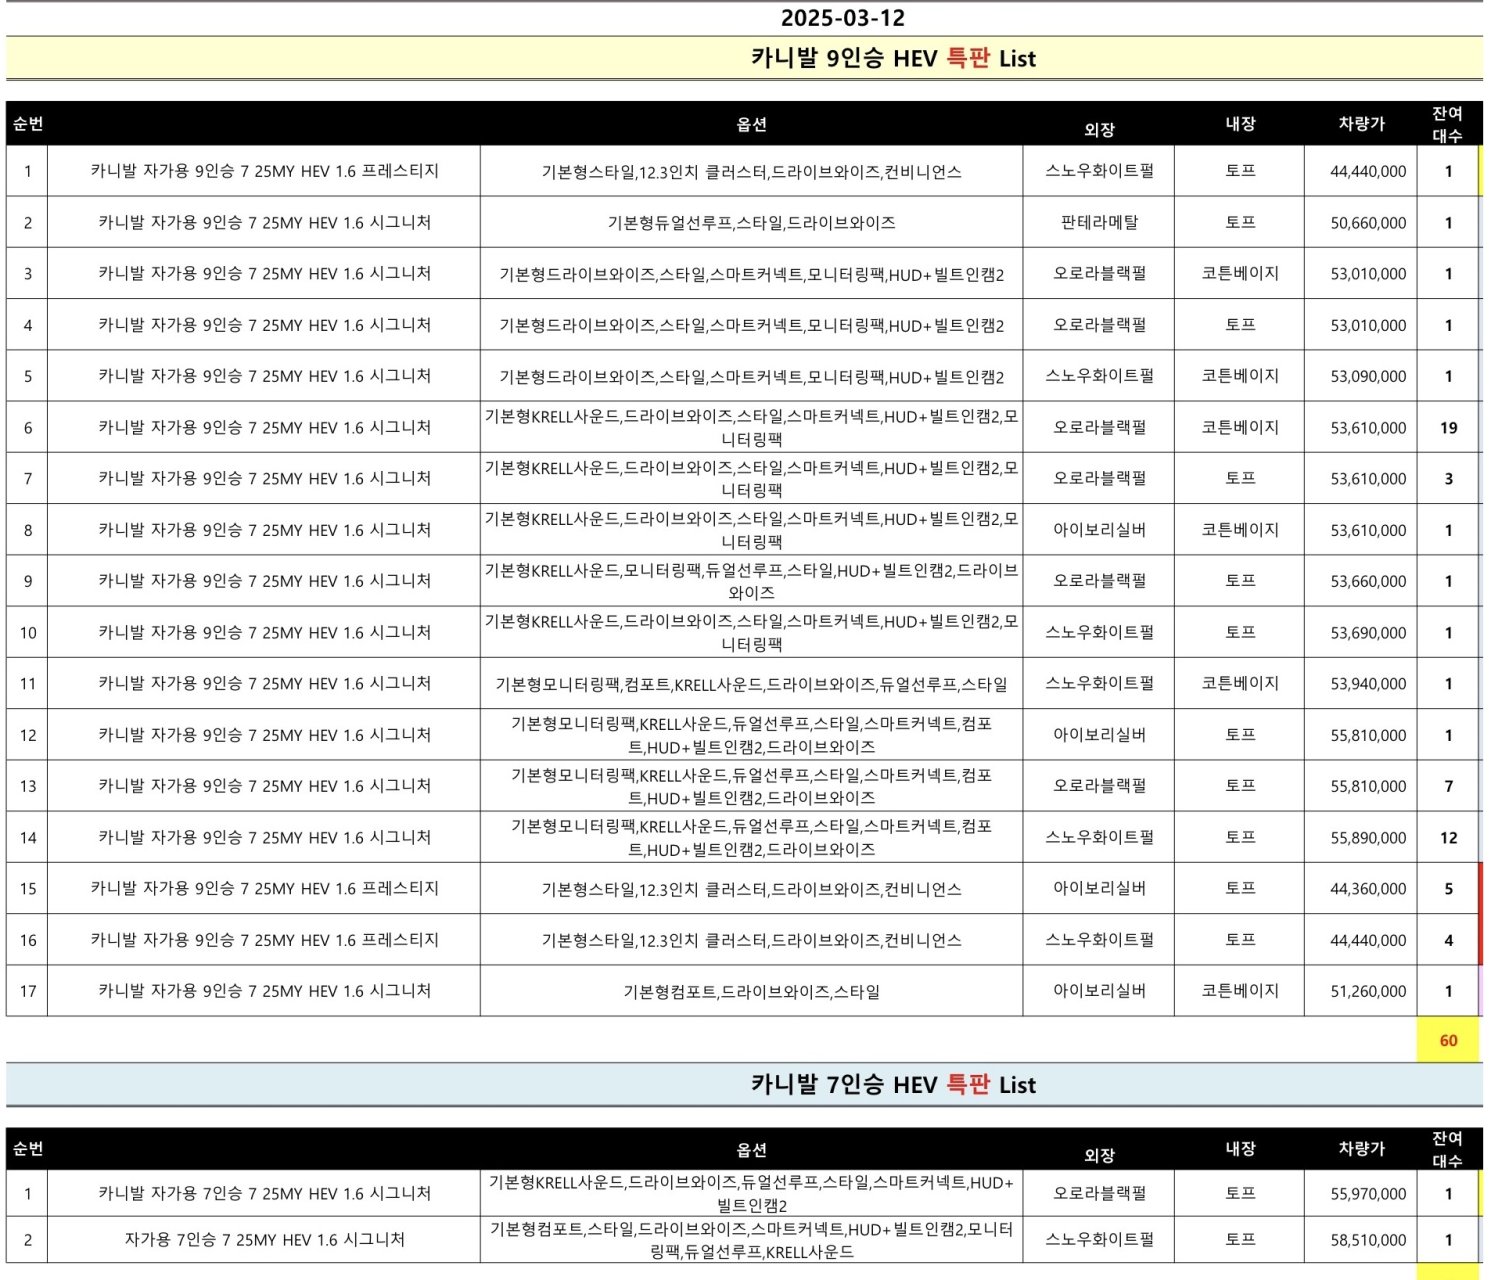Select '아이보리실버' exterior in 9인승 row 17
Image resolution: width=1491 pixels, height=1280 pixels.
pyautogui.click(x=1099, y=991)
